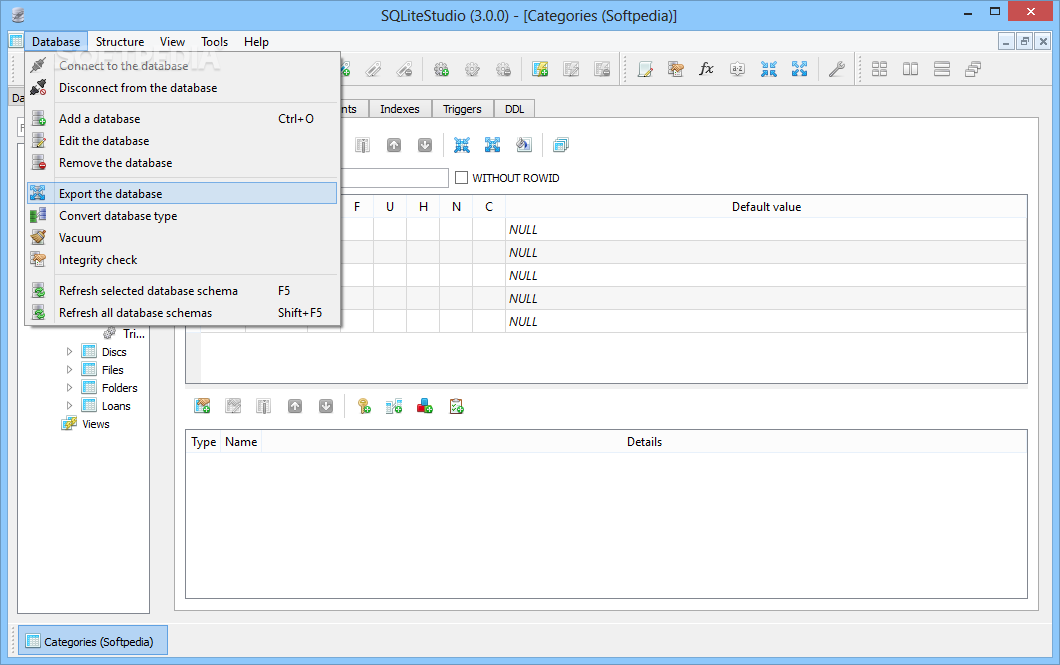Click the export icon in the table structure toolbar
Viewport: 1060px width, 665px height.
coord(492,145)
